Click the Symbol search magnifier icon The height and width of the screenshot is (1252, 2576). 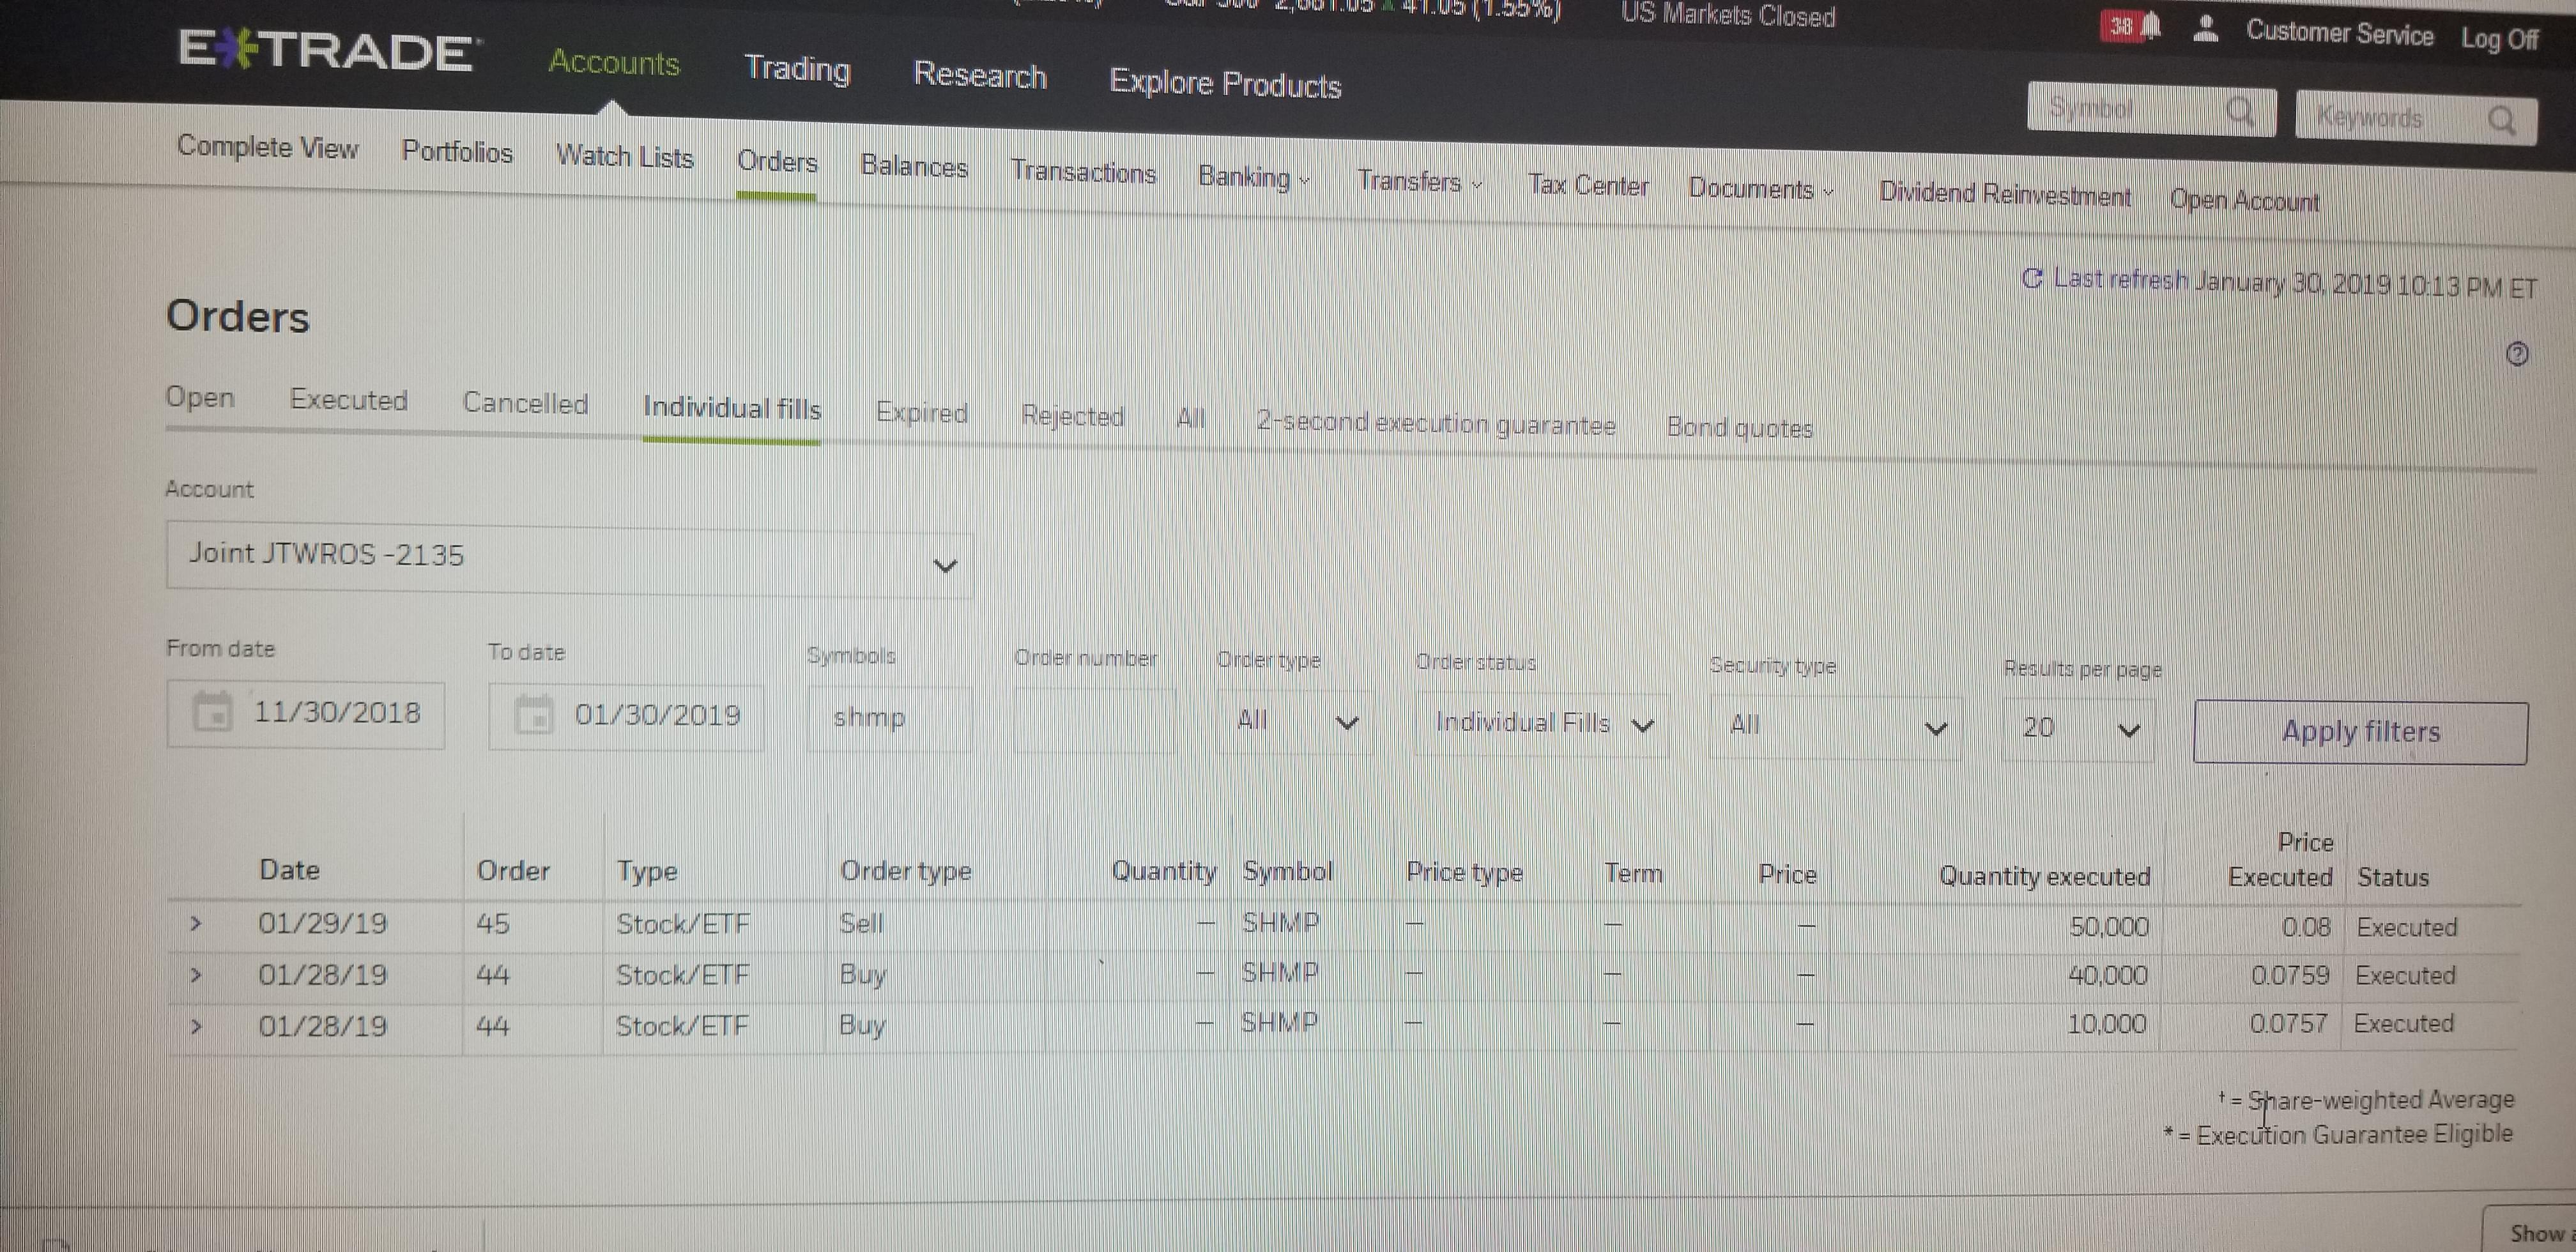[x=2240, y=111]
